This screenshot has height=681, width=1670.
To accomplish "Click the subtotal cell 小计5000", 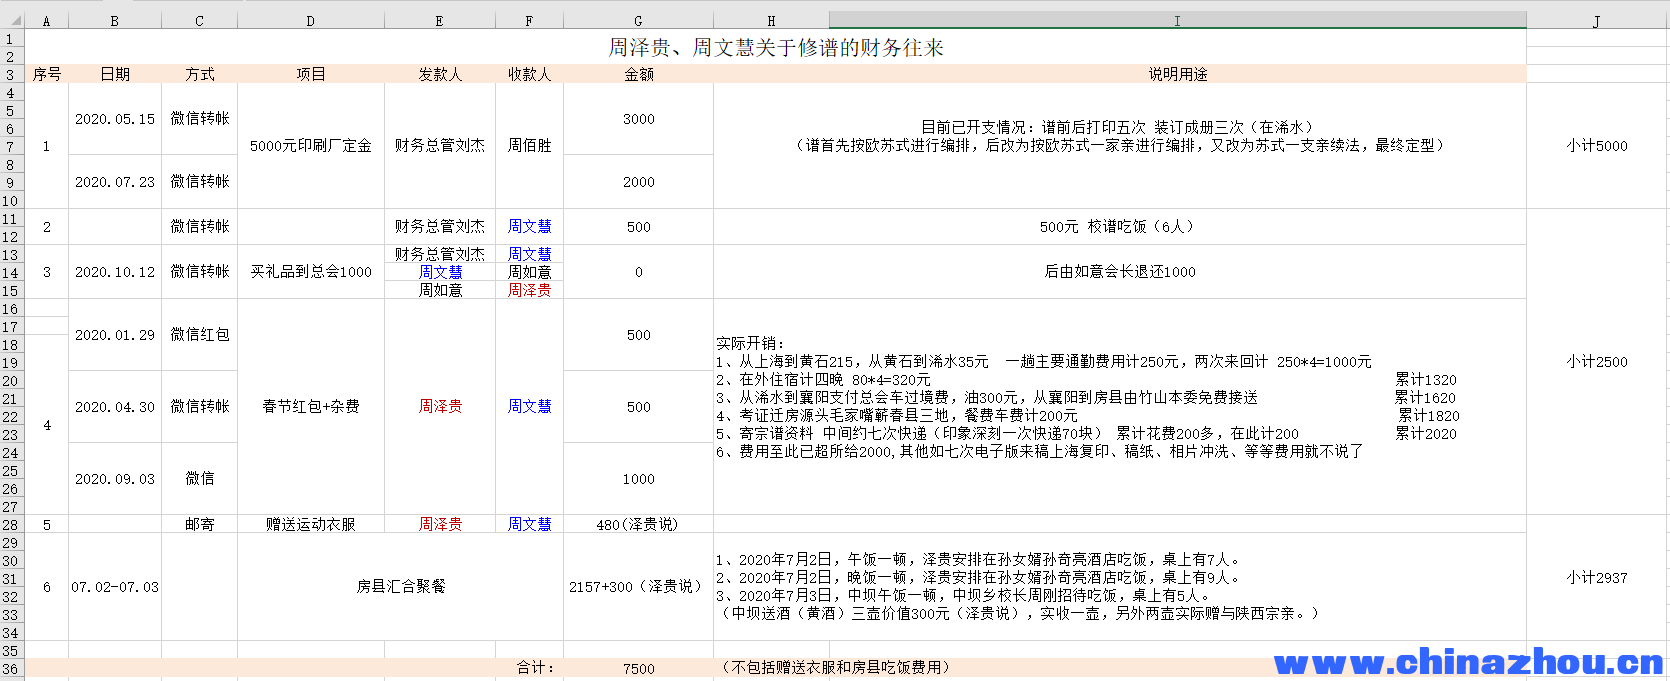I will [x=1596, y=146].
